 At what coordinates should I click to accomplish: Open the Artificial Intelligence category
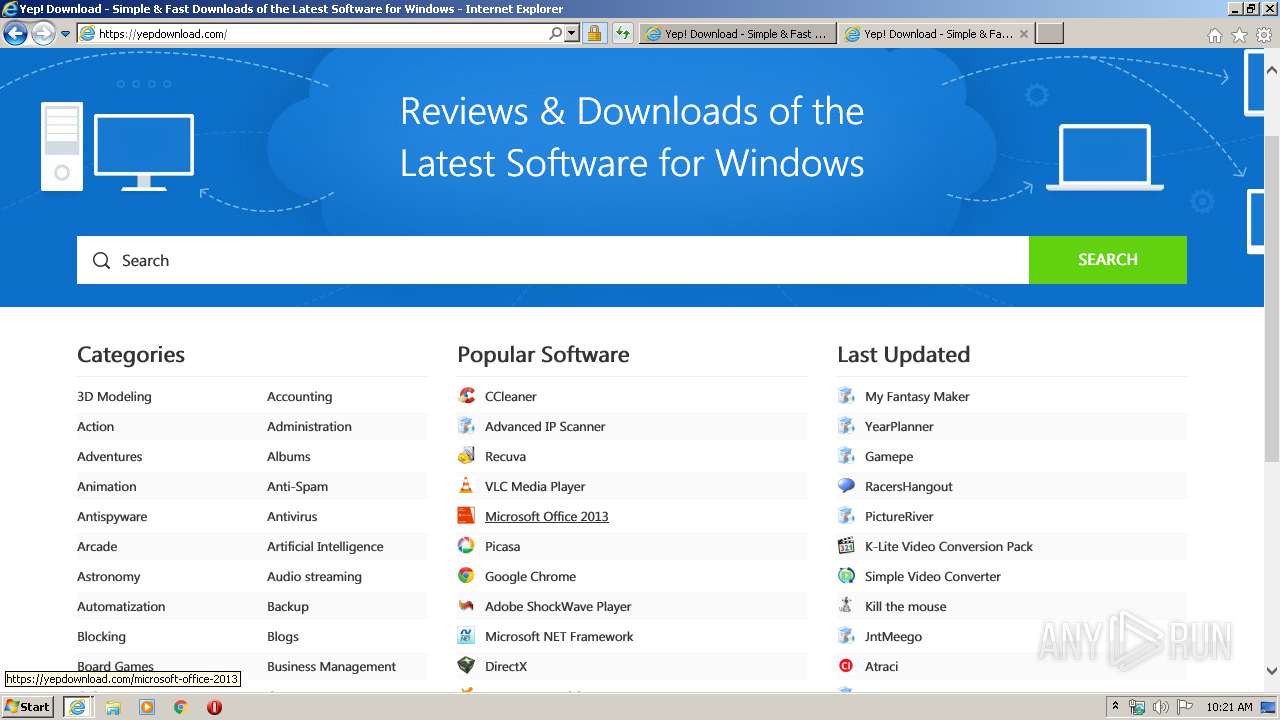coord(325,546)
